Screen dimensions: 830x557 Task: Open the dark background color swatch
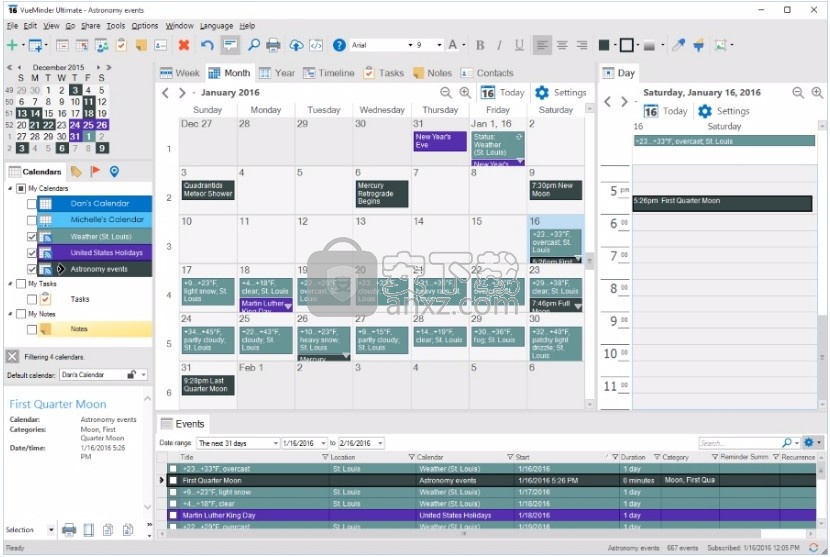coord(603,46)
